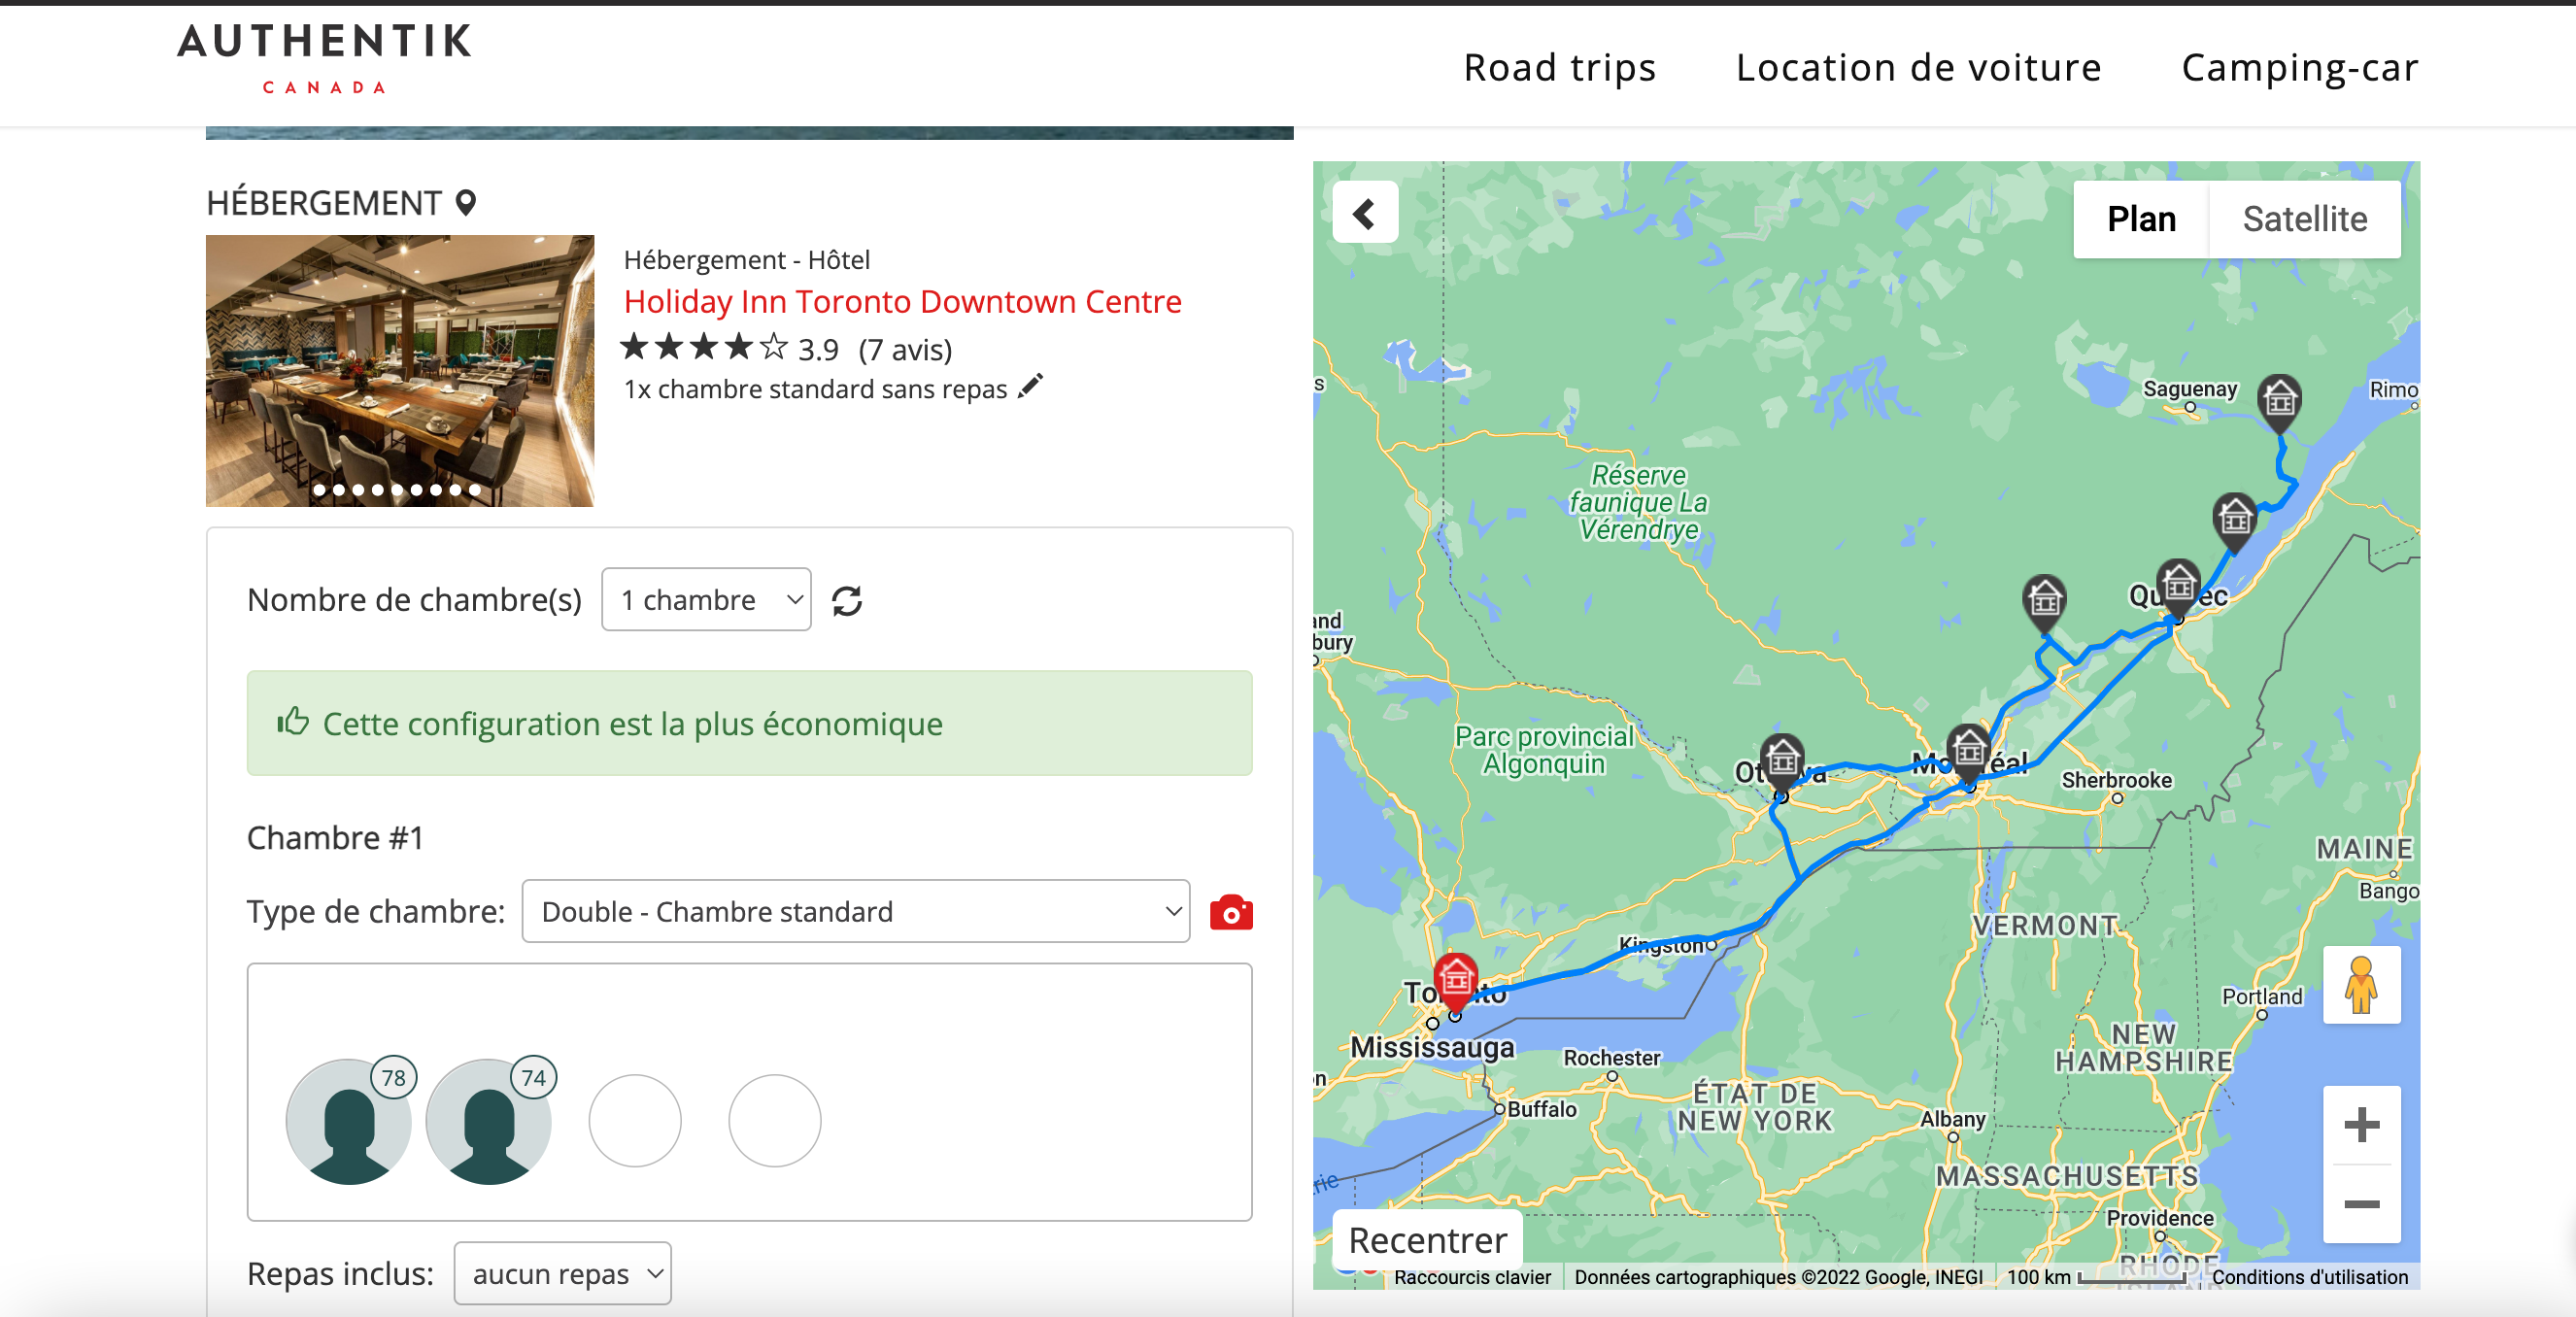Activate Street View pegman icon

(2361, 984)
